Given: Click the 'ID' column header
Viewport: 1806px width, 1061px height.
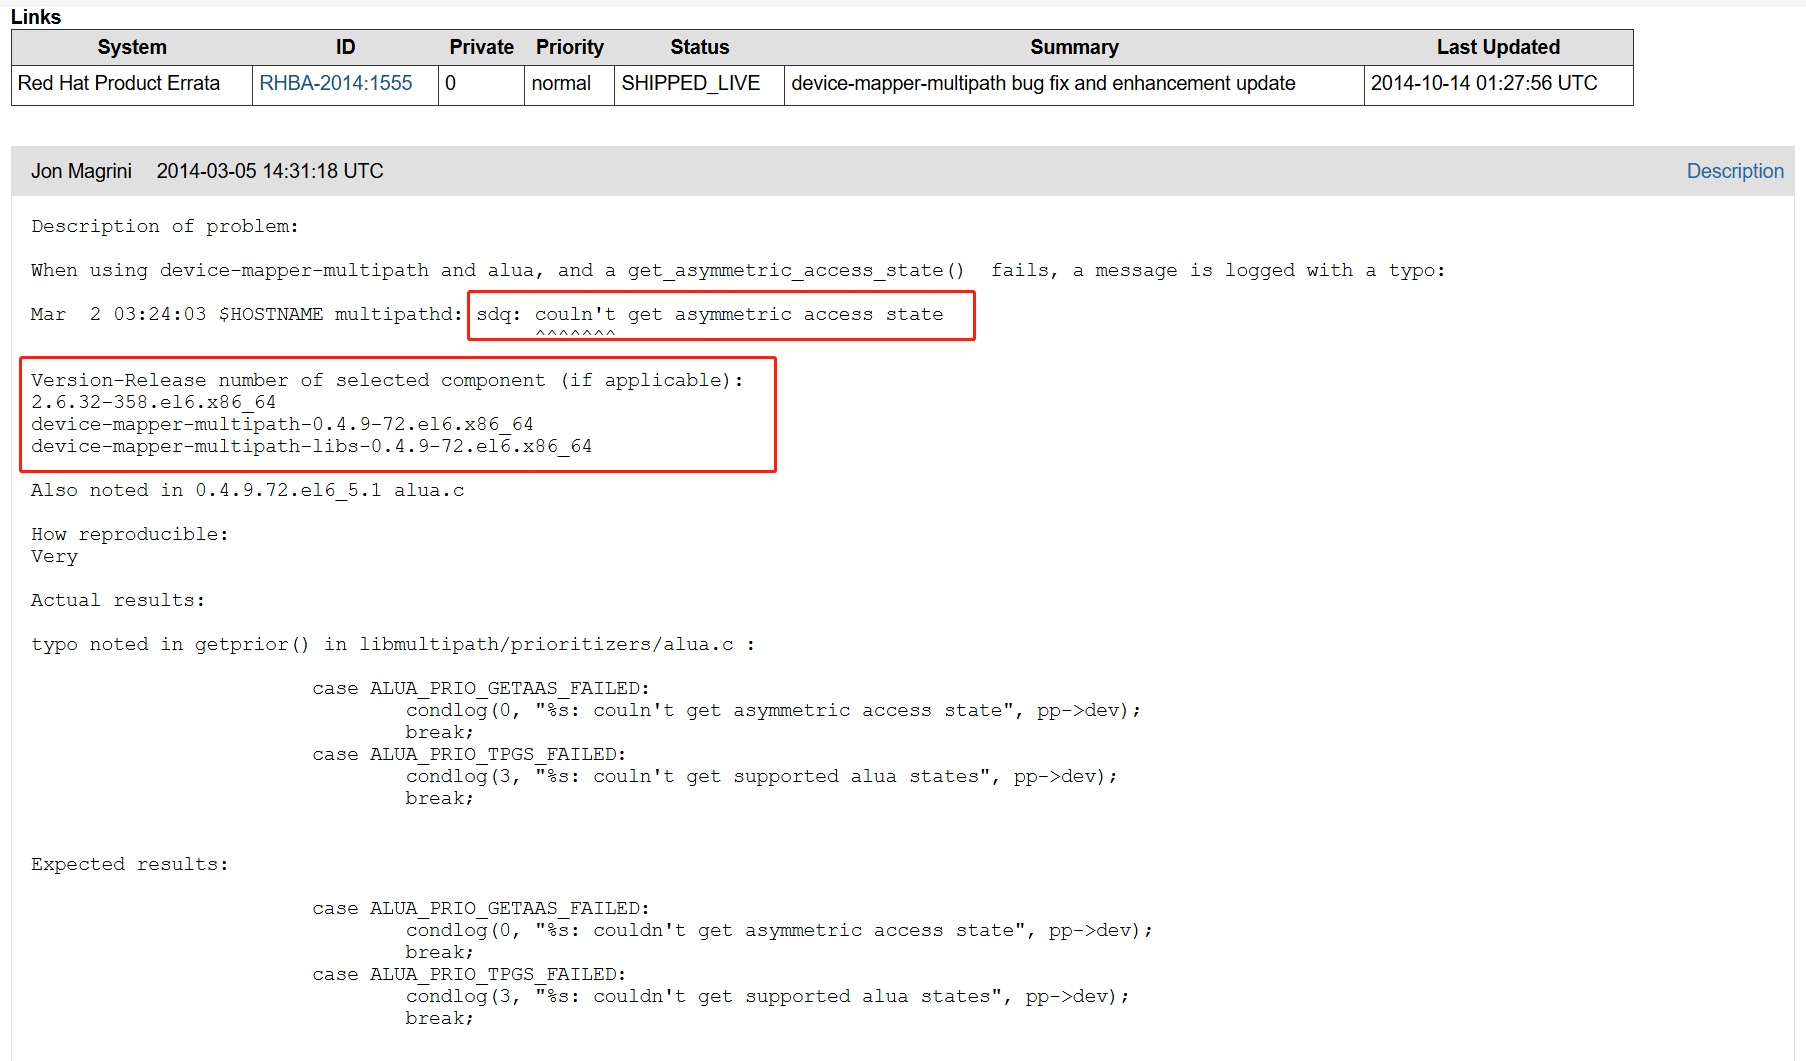Looking at the screenshot, I should [345, 47].
